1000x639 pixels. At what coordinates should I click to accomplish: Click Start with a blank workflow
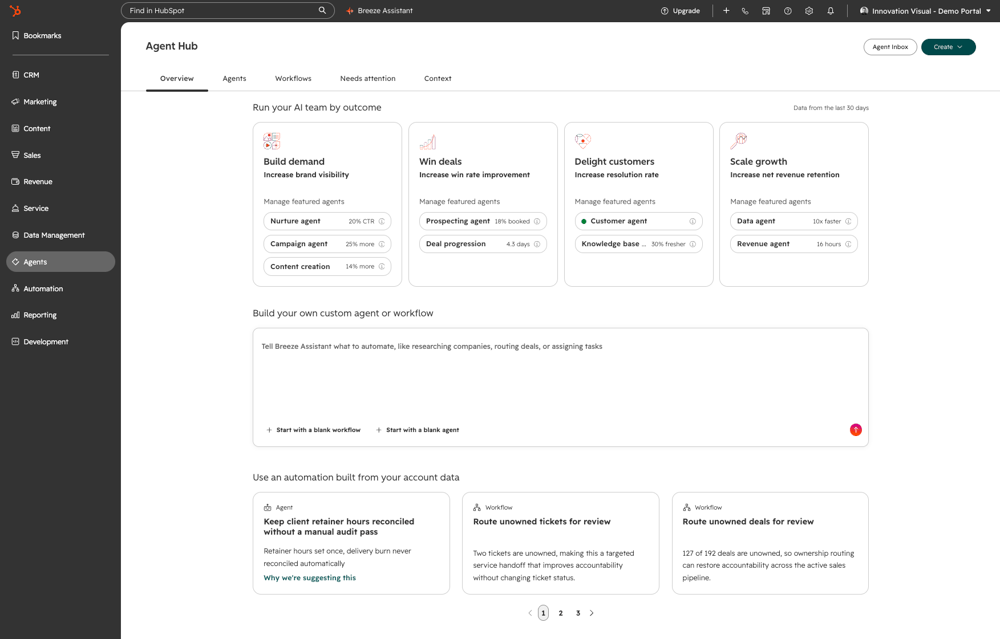click(313, 430)
